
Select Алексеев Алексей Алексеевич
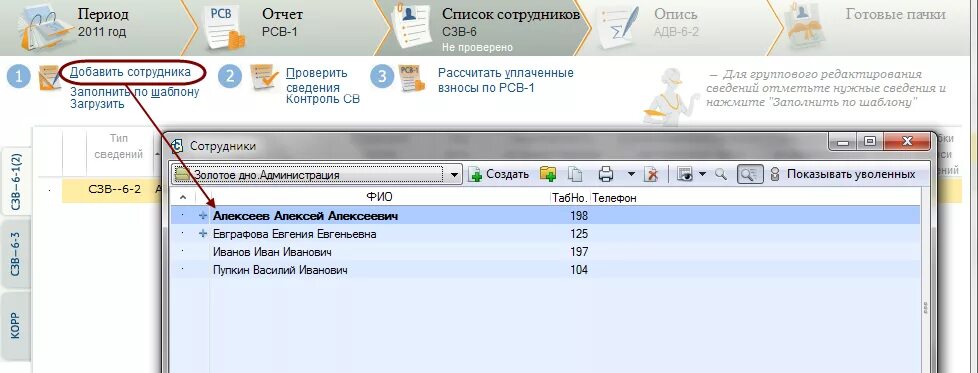[305, 216]
